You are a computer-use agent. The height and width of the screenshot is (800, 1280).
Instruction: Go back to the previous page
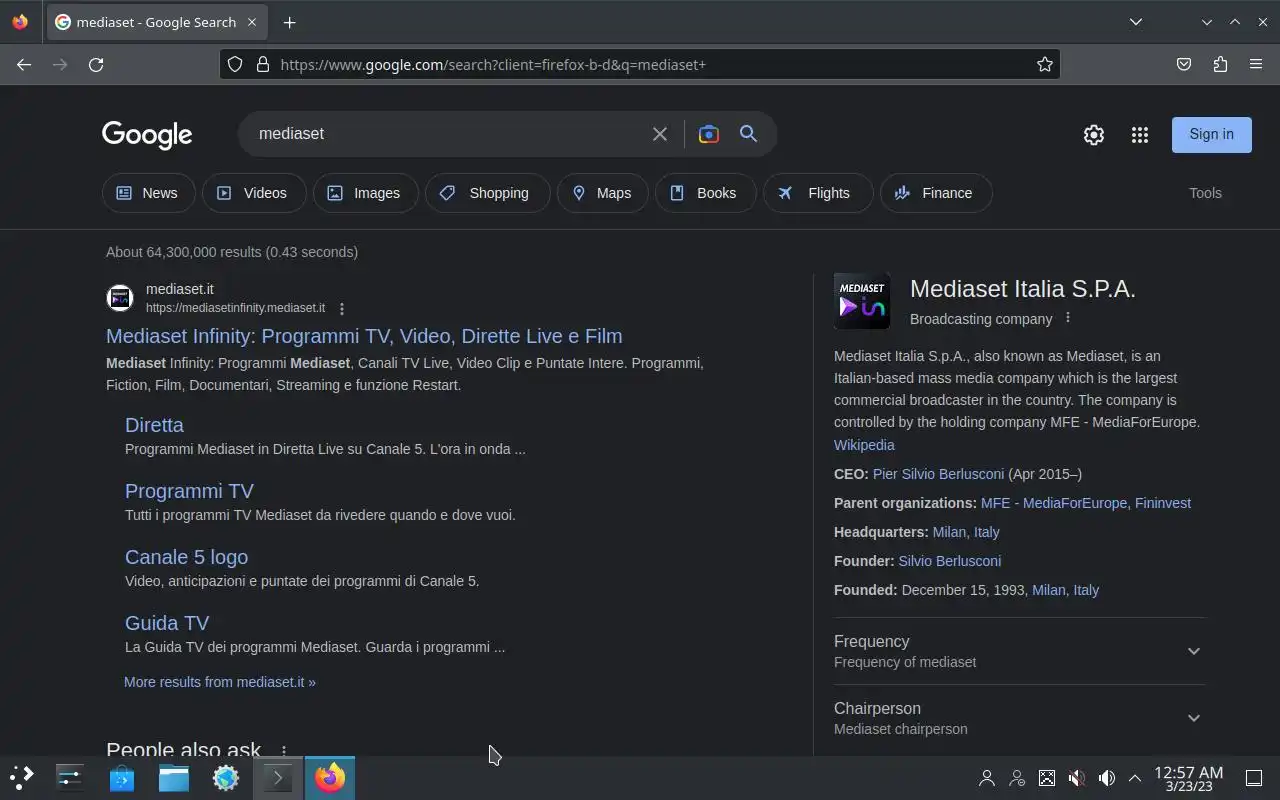[x=24, y=64]
